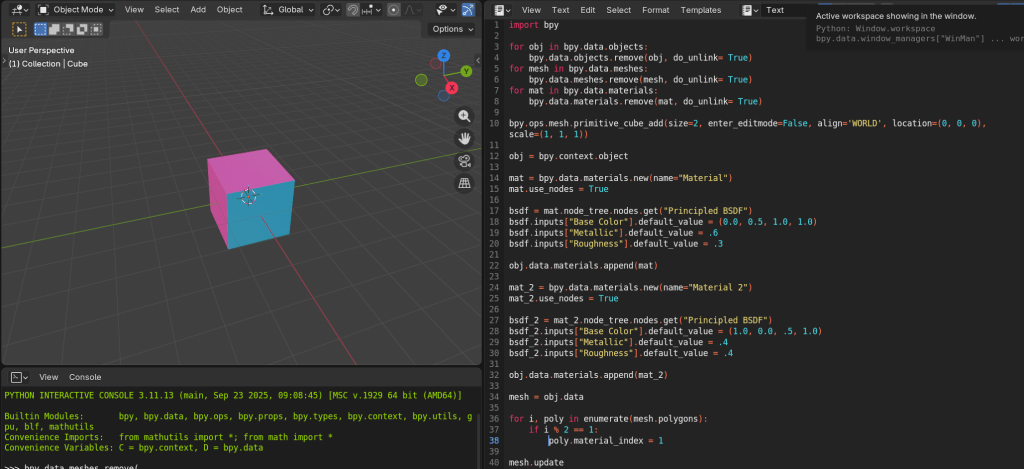Click the blue Z axis gizmo ball
The image size is (1024, 469).
pyautogui.click(x=443, y=55)
